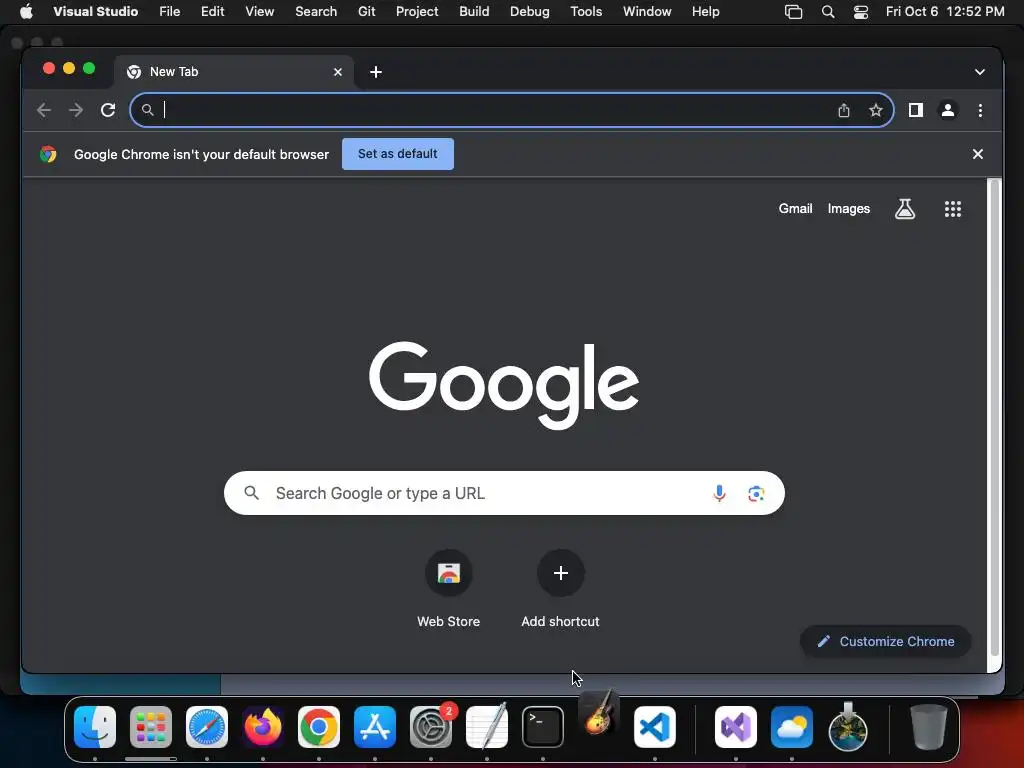Open Search Labs flask icon
Screen dimensions: 1024x768
(x=904, y=209)
